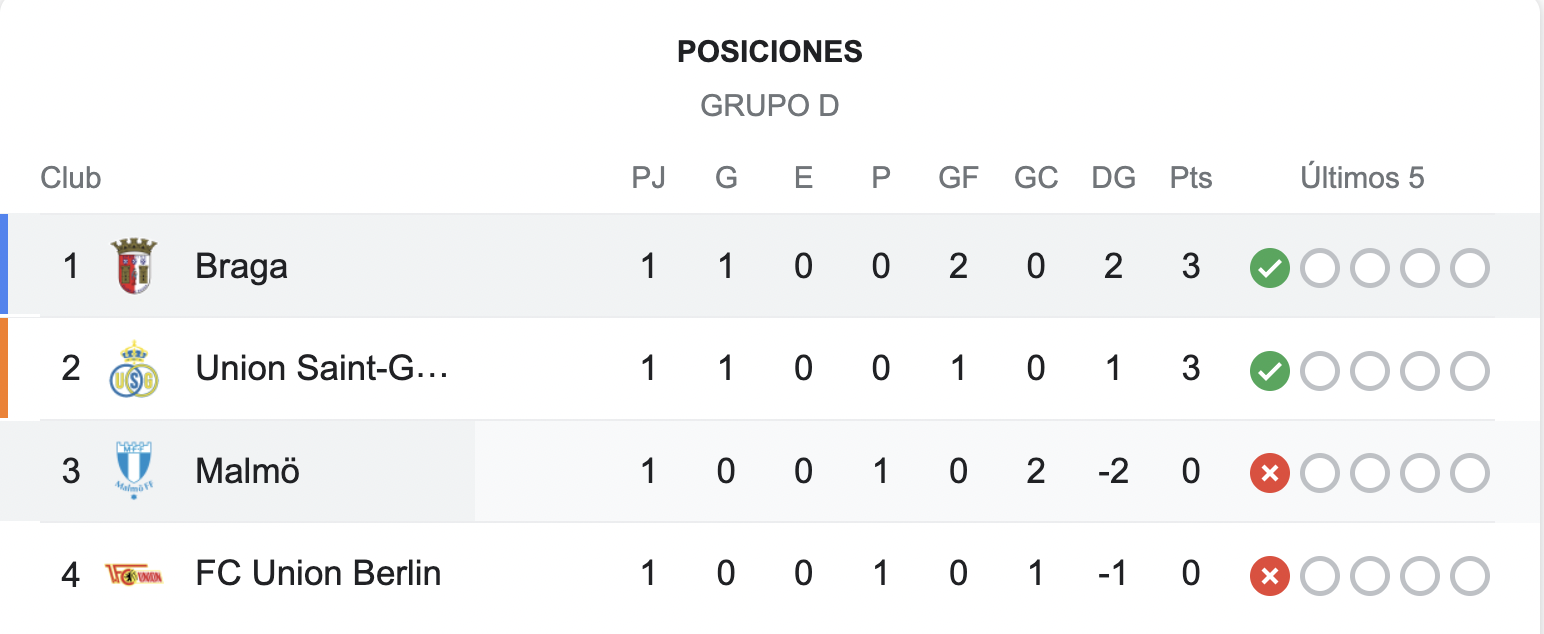Click the Malmö FF crest

134,470
